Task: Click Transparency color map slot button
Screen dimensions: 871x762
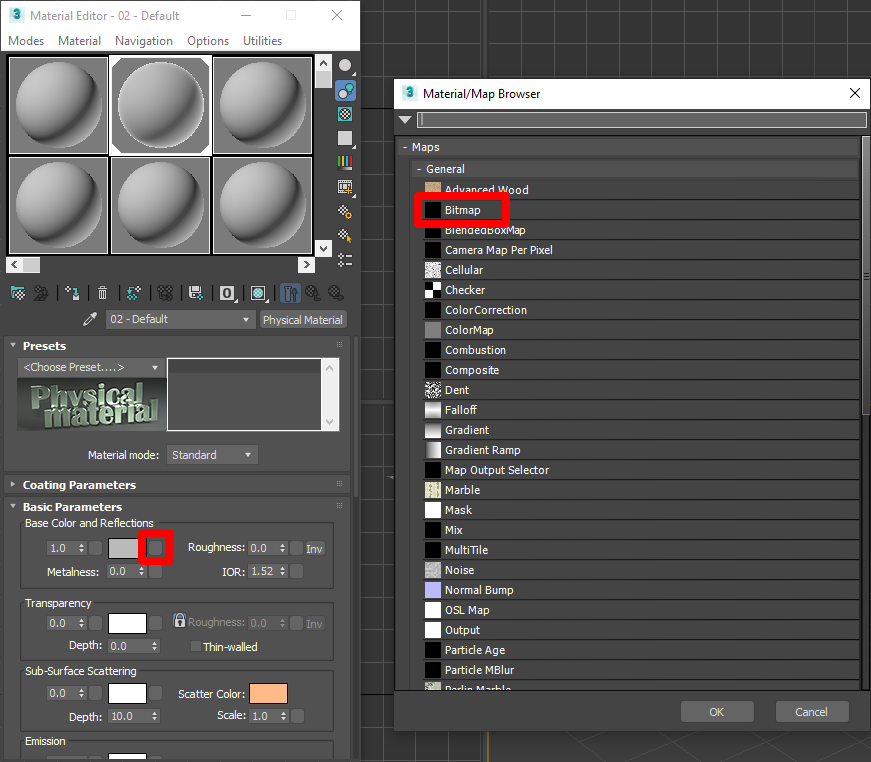Action: tap(156, 623)
